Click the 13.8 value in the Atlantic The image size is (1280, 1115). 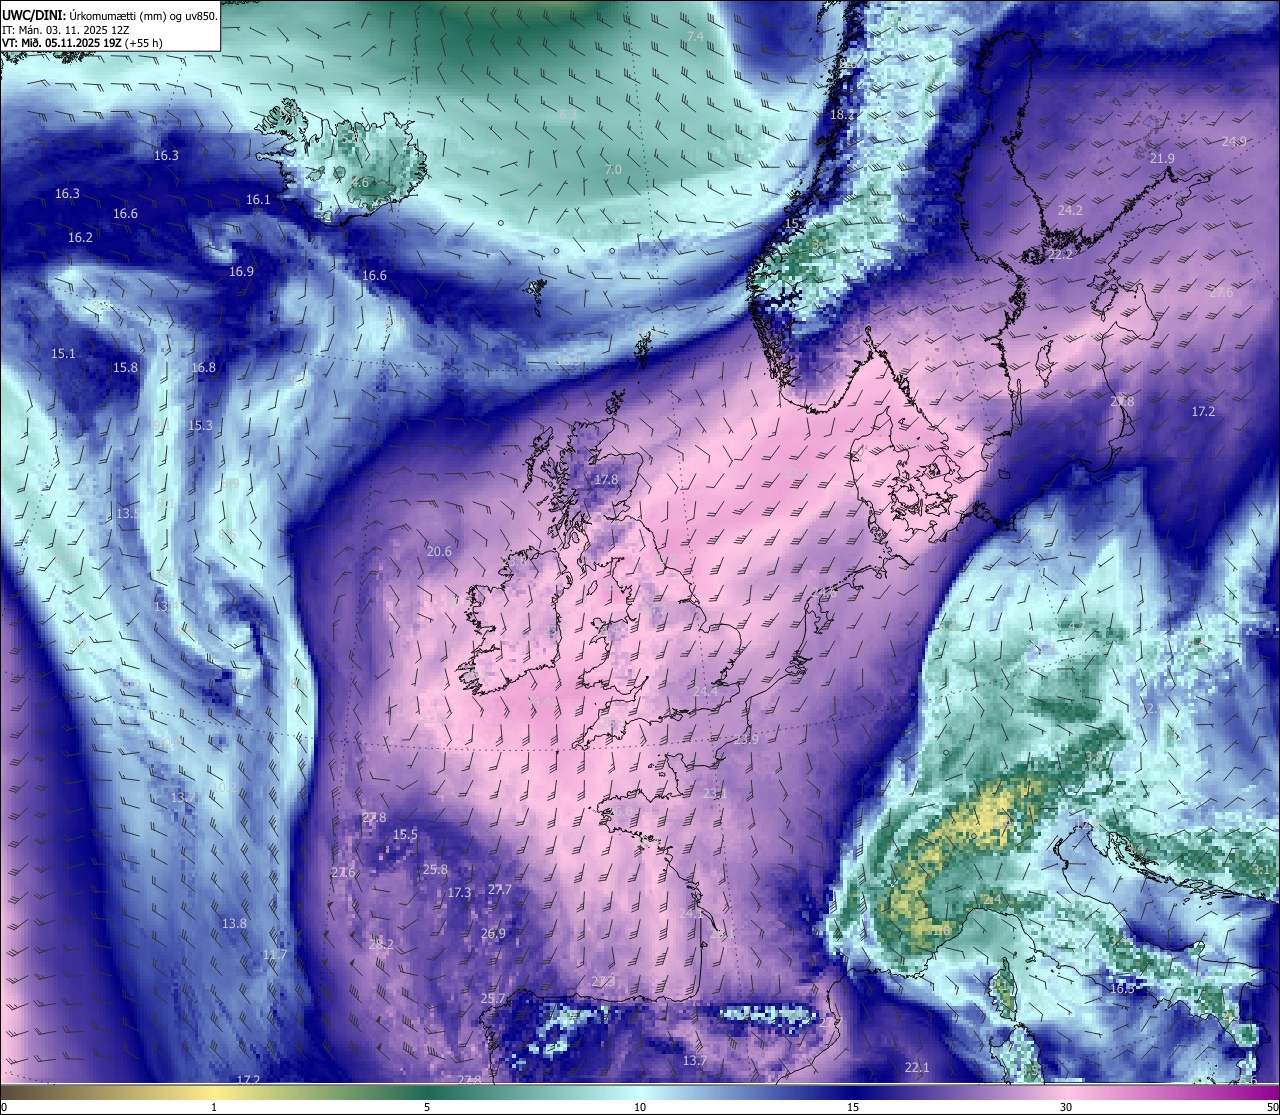click(234, 923)
